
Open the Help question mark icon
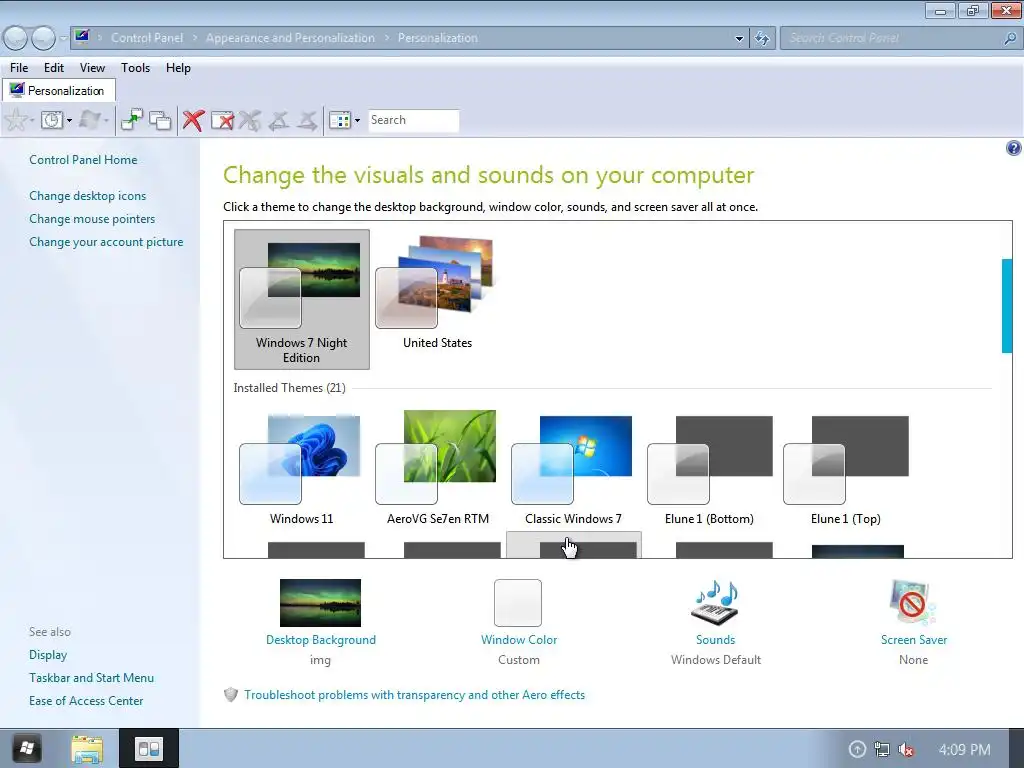(x=1013, y=148)
